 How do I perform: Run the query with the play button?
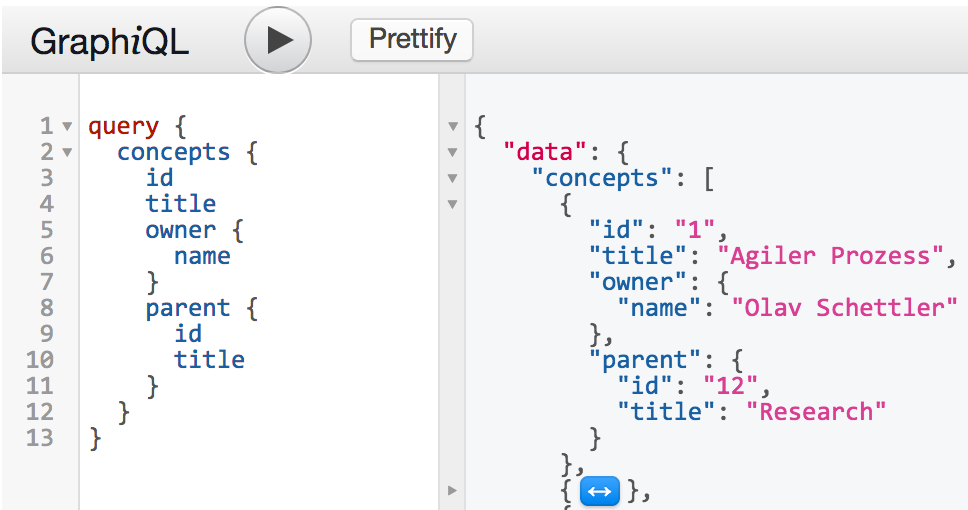click(278, 40)
